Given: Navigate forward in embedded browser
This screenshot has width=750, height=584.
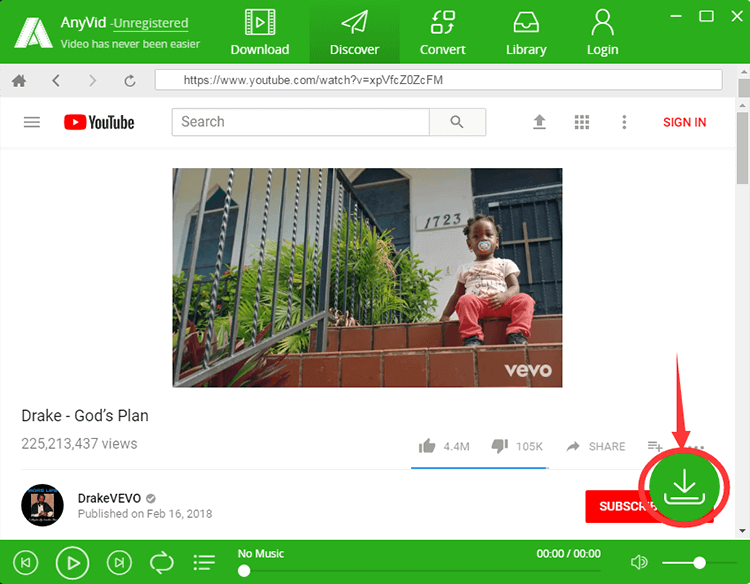Looking at the screenshot, I should 92,80.
